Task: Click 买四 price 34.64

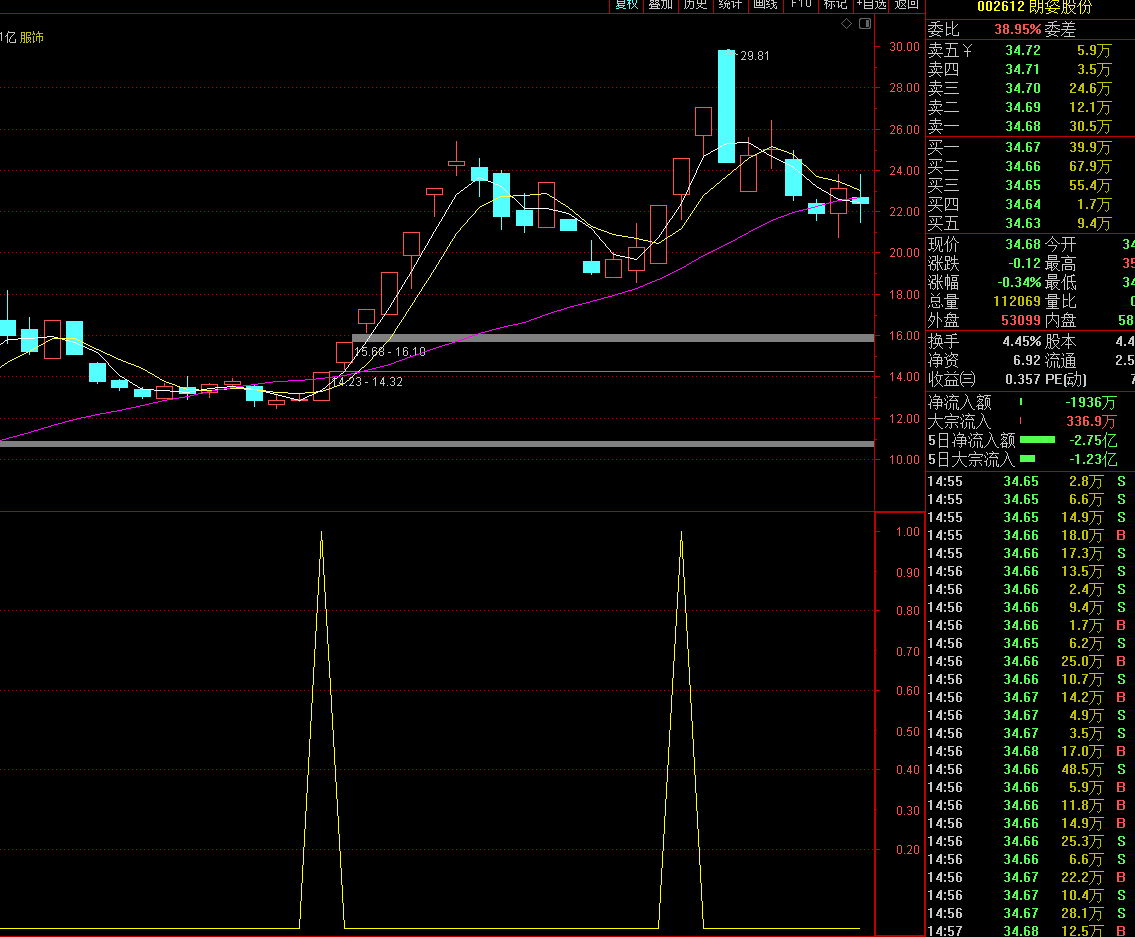Action: click(x=1023, y=204)
